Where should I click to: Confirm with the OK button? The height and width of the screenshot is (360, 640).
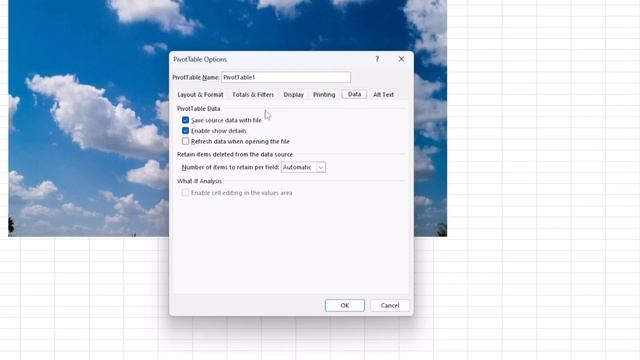(x=345, y=305)
